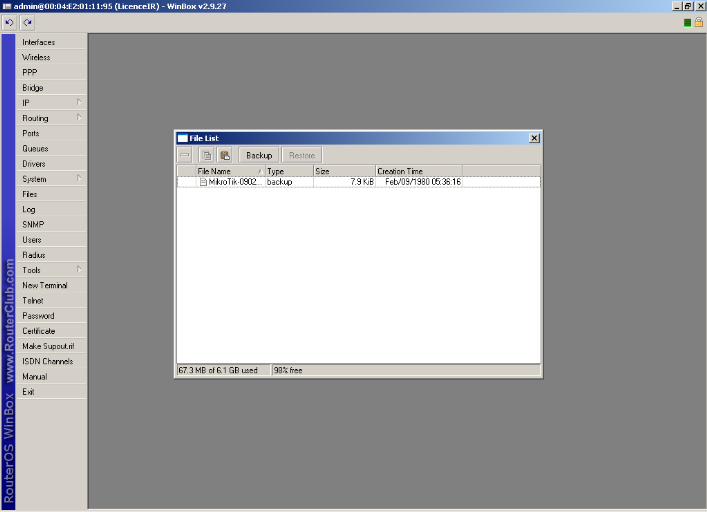Click the 'backup' type cell
Image resolution: width=707 pixels, height=512 pixels.
[x=280, y=182]
